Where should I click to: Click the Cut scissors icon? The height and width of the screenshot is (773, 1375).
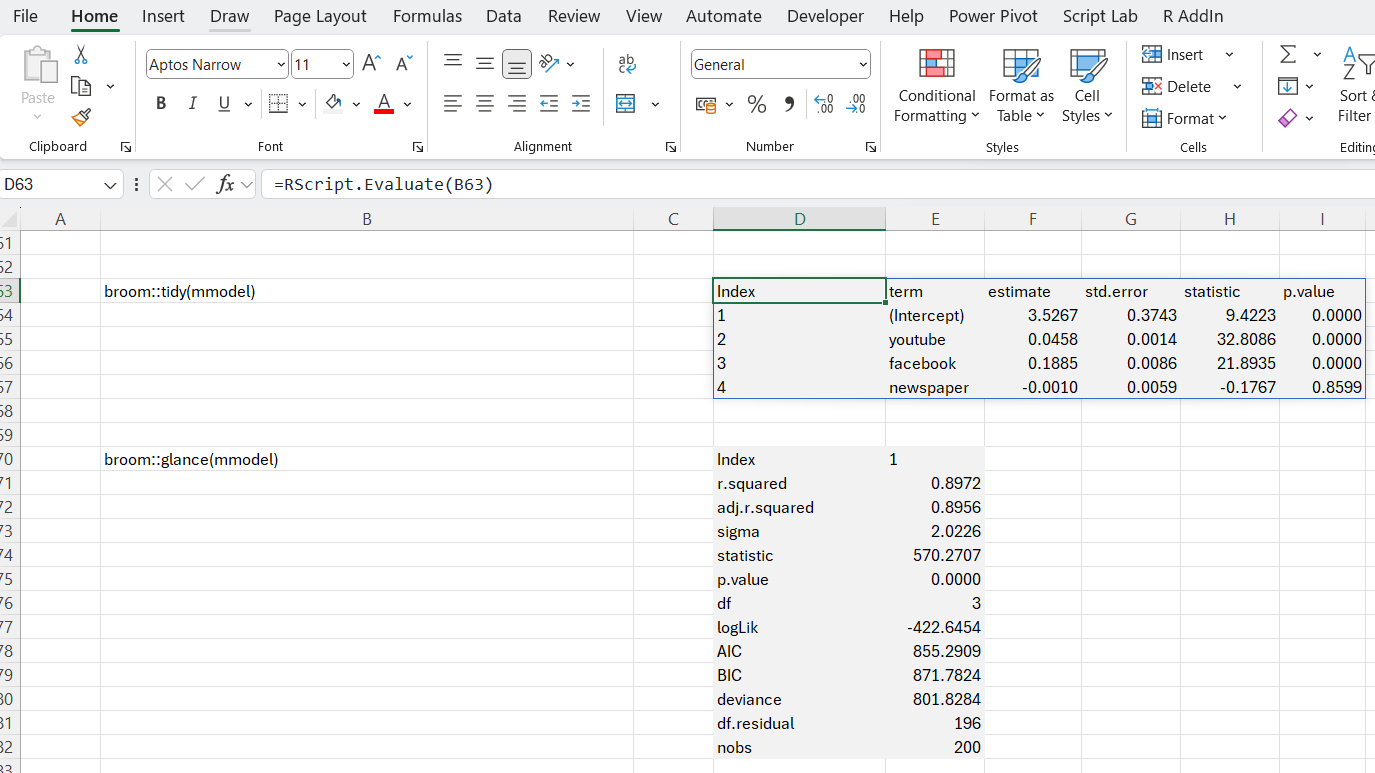[81, 55]
